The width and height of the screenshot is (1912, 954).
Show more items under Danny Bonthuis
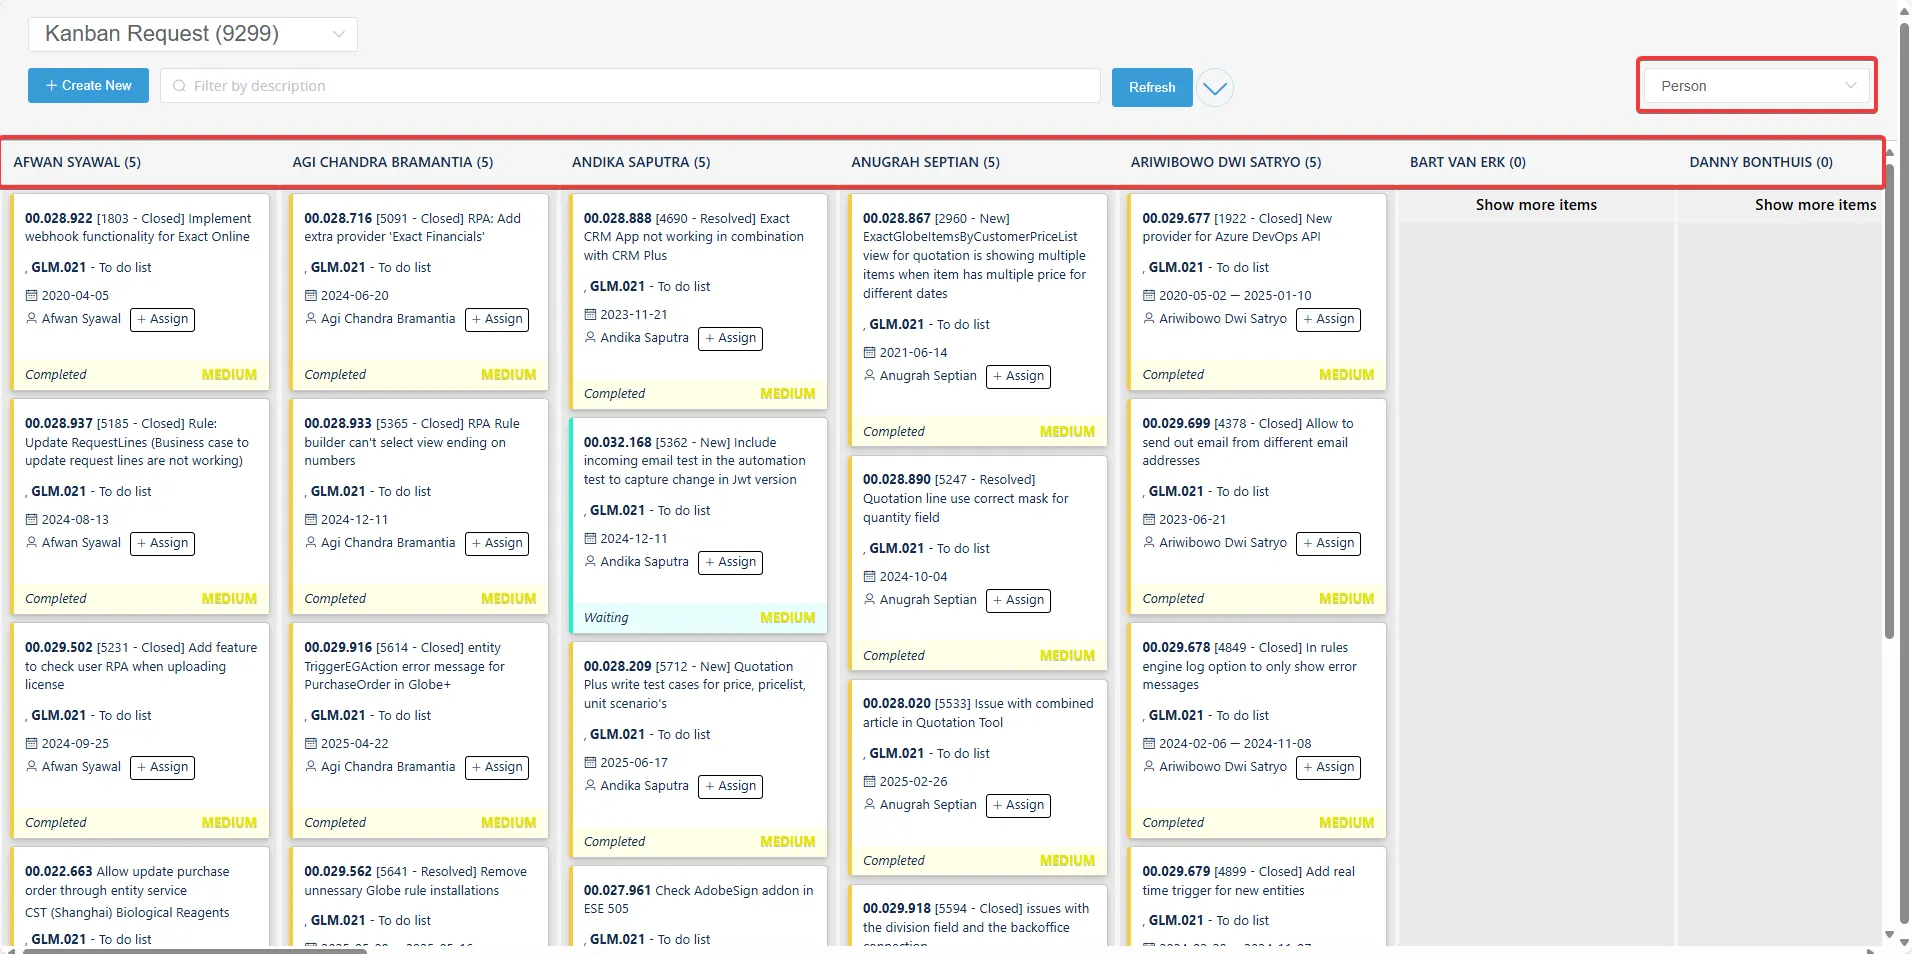(x=1815, y=204)
